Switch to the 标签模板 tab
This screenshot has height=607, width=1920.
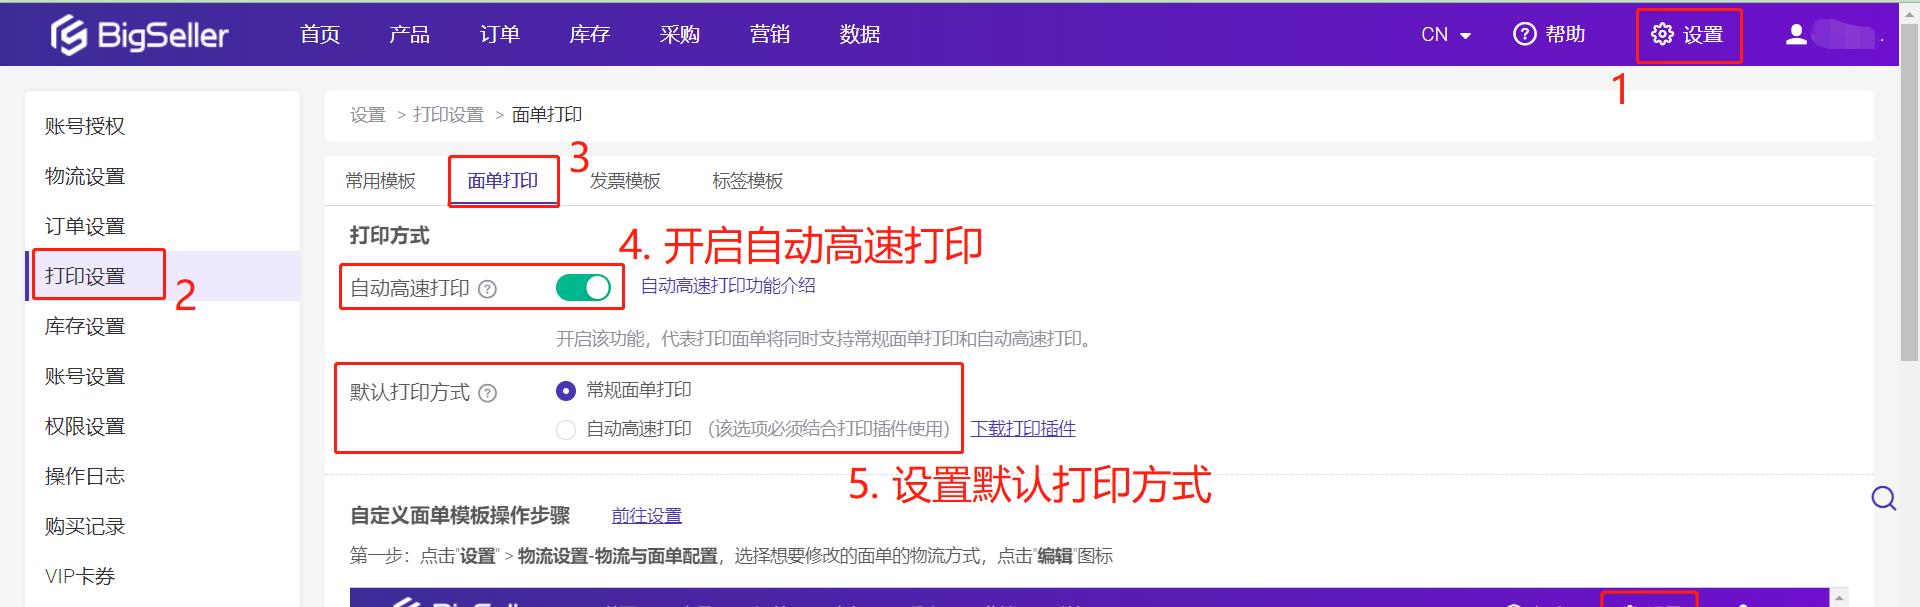coord(747,181)
